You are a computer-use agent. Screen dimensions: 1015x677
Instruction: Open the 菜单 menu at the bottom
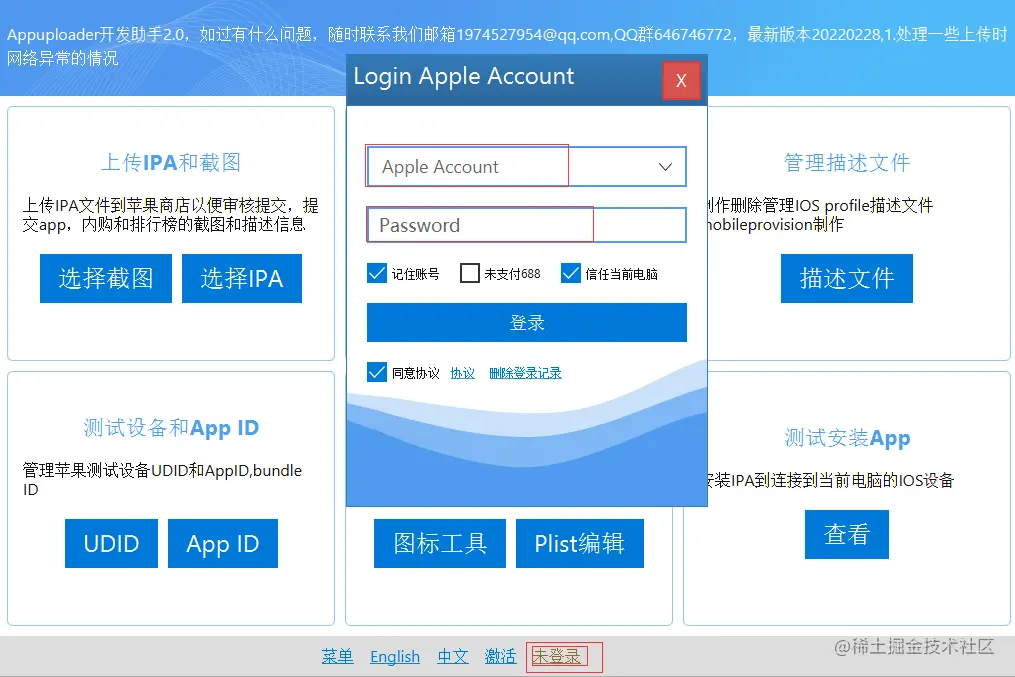pos(337,656)
